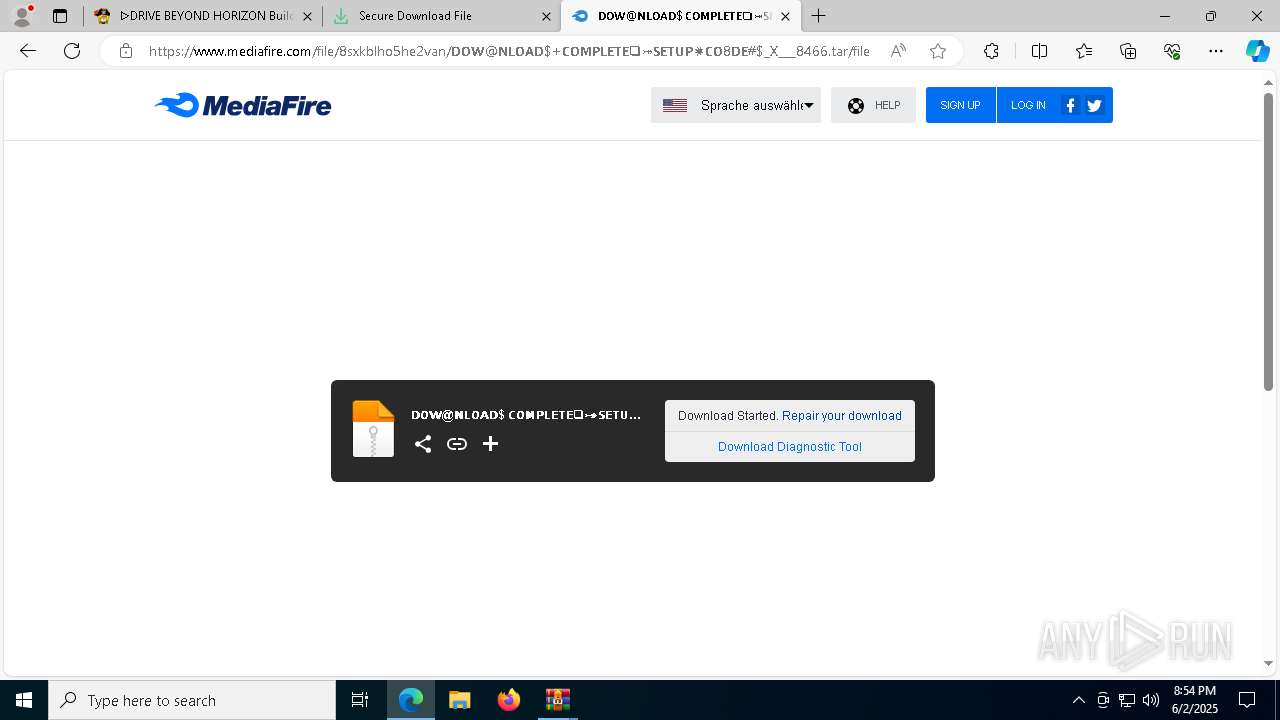Open Microsoft Edge from the taskbar
Image resolution: width=1280 pixels, height=720 pixels.
click(411, 700)
